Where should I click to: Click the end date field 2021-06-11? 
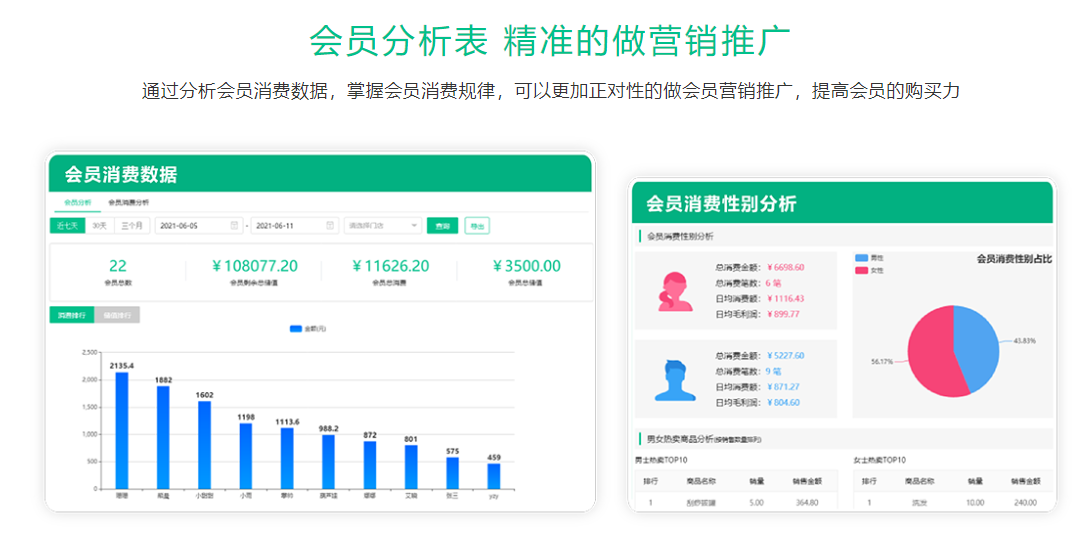click(293, 225)
